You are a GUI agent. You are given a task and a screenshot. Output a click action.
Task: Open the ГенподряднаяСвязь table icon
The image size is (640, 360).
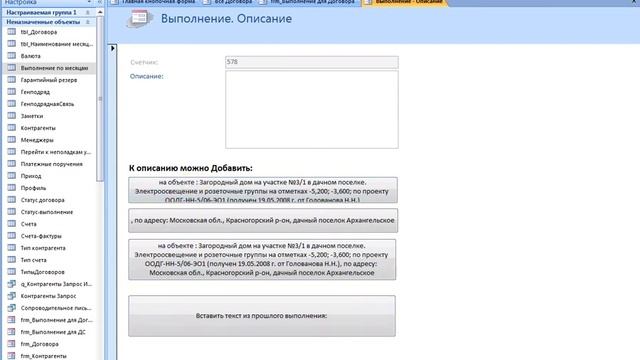[12, 104]
